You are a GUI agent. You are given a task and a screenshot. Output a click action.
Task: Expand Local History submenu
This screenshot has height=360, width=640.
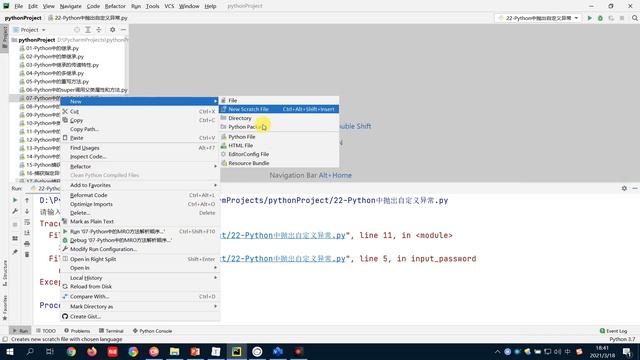click(140, 278)
